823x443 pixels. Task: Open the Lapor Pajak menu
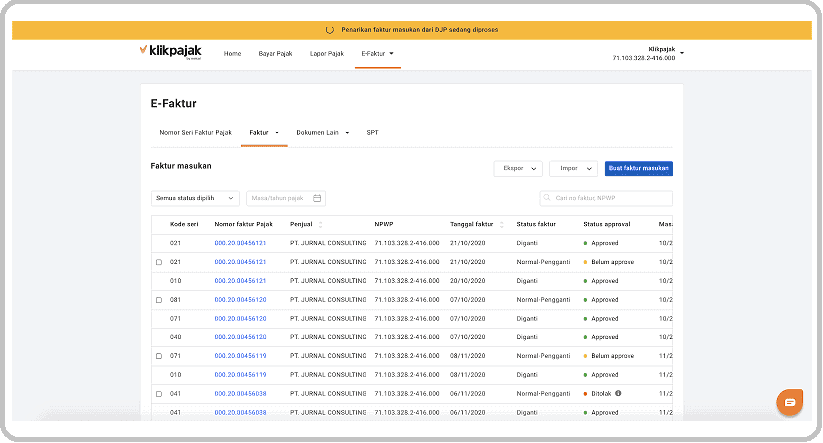pyautogui.click(x=326, y=54)
